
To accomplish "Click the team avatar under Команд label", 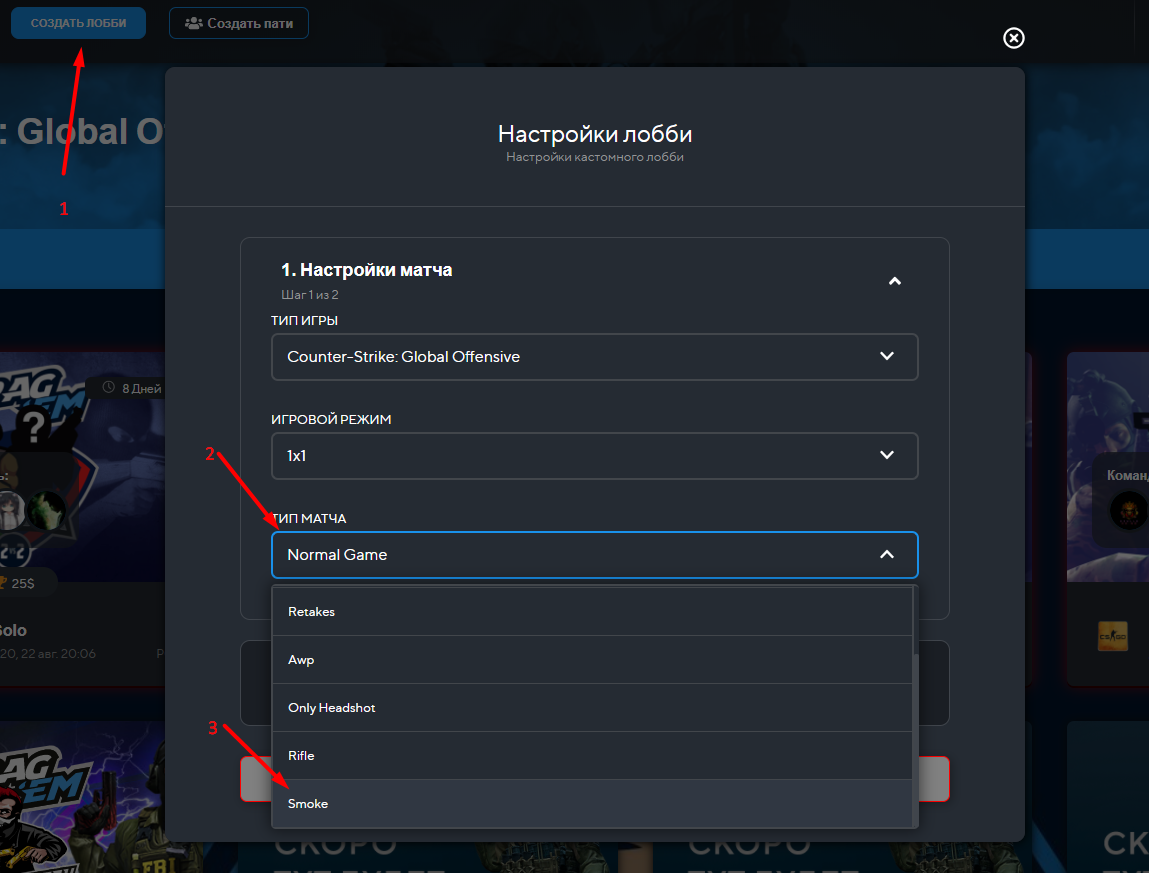I will click(x=1128, y=511).
